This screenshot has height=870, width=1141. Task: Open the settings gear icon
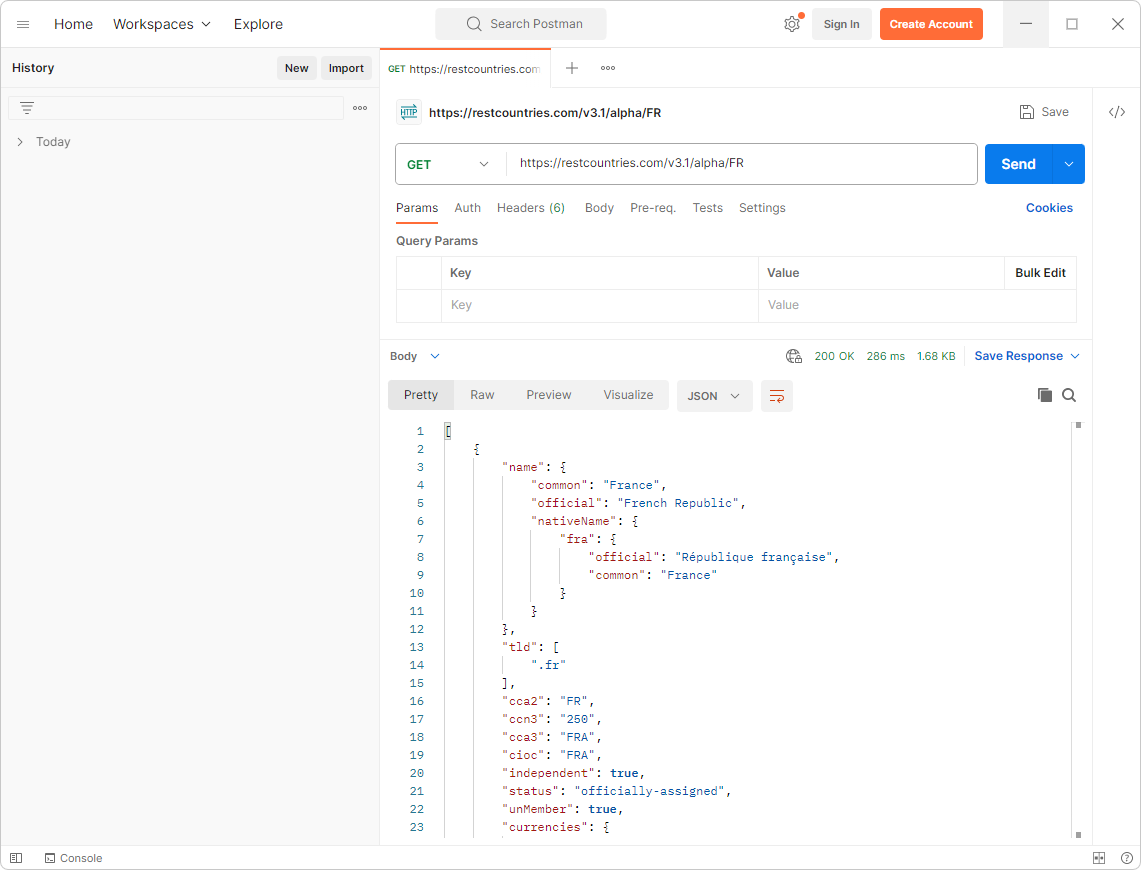[x=792, y=24]
